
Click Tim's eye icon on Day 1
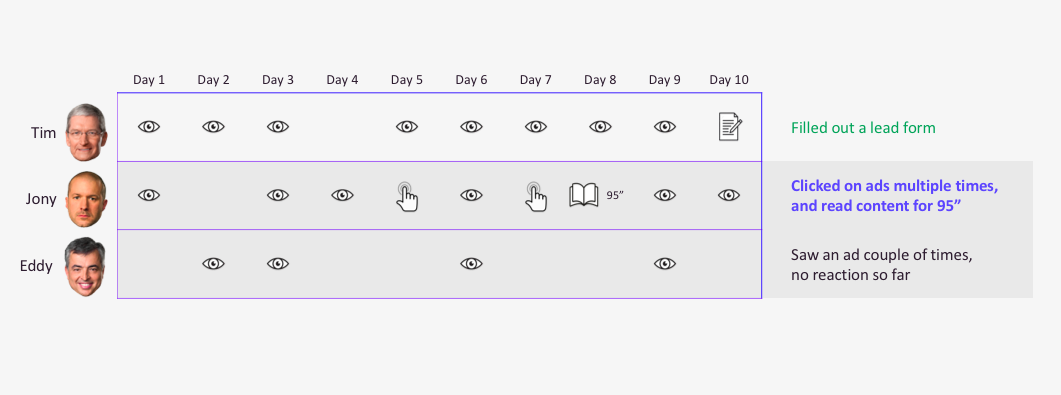149,126
